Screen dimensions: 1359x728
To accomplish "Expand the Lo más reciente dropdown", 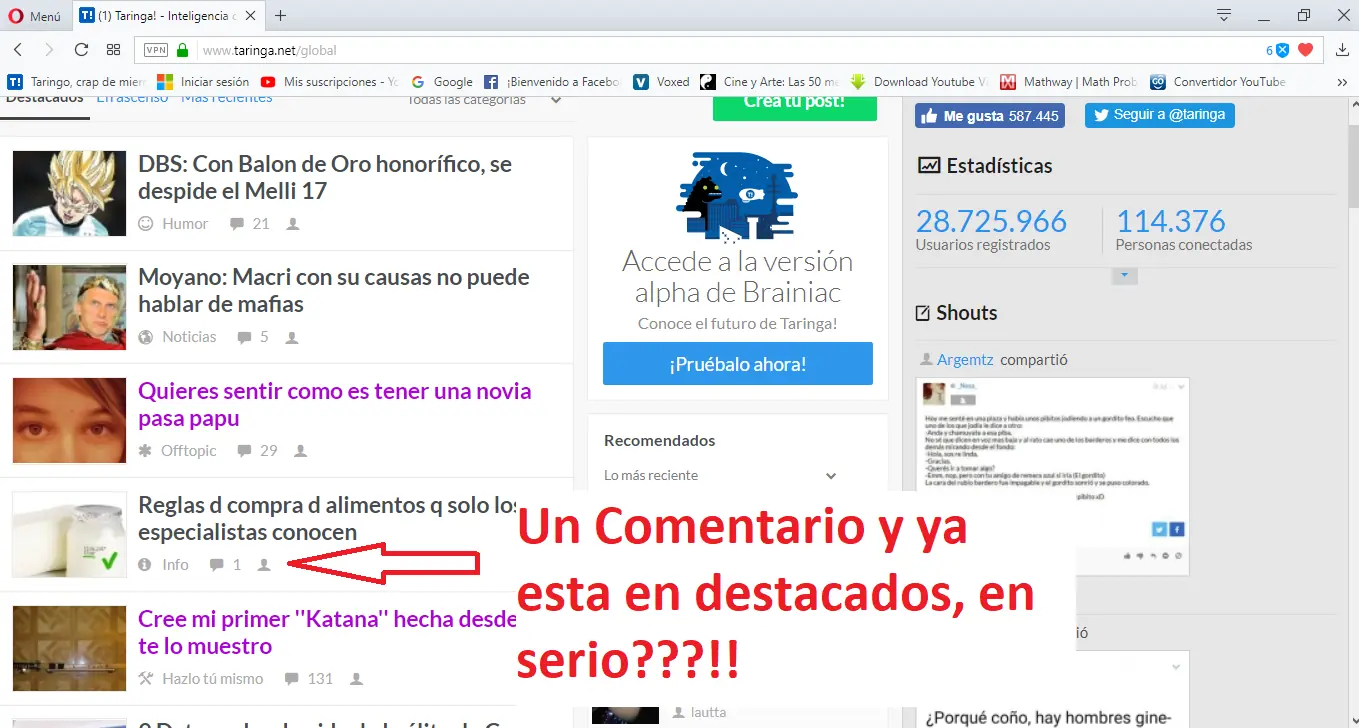I will point(721,475).
